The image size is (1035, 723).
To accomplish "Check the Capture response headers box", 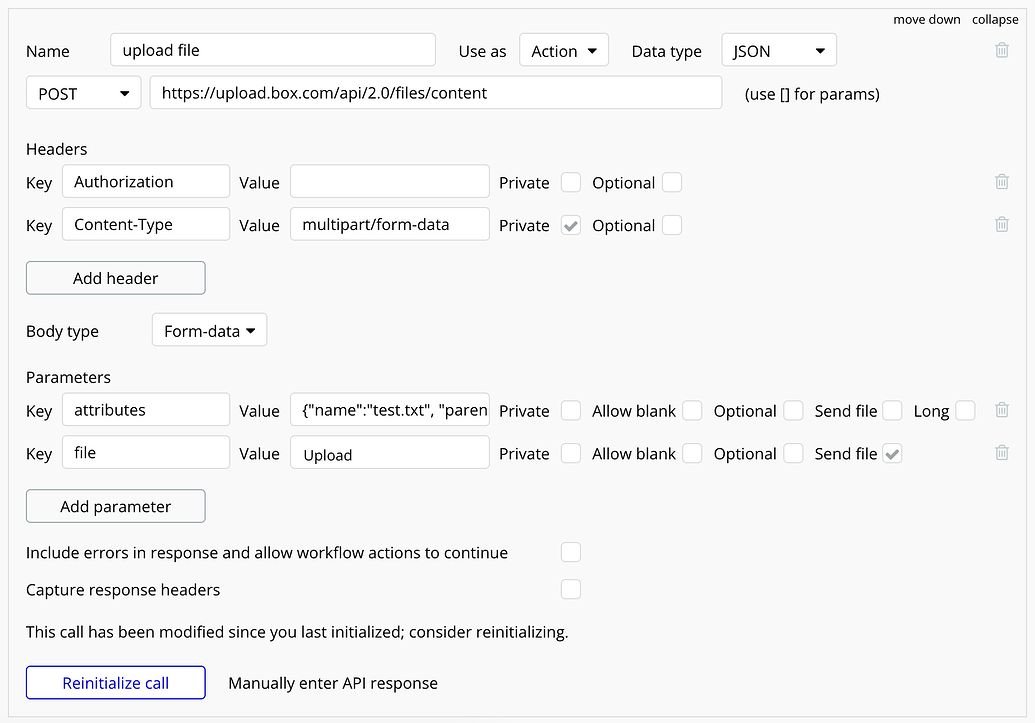I will [571, 589].
